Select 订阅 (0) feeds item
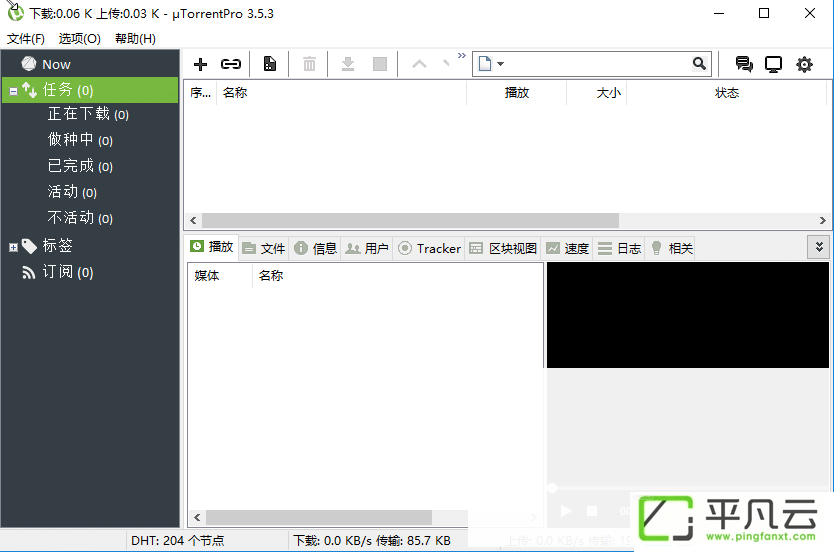 coord(68,272)
